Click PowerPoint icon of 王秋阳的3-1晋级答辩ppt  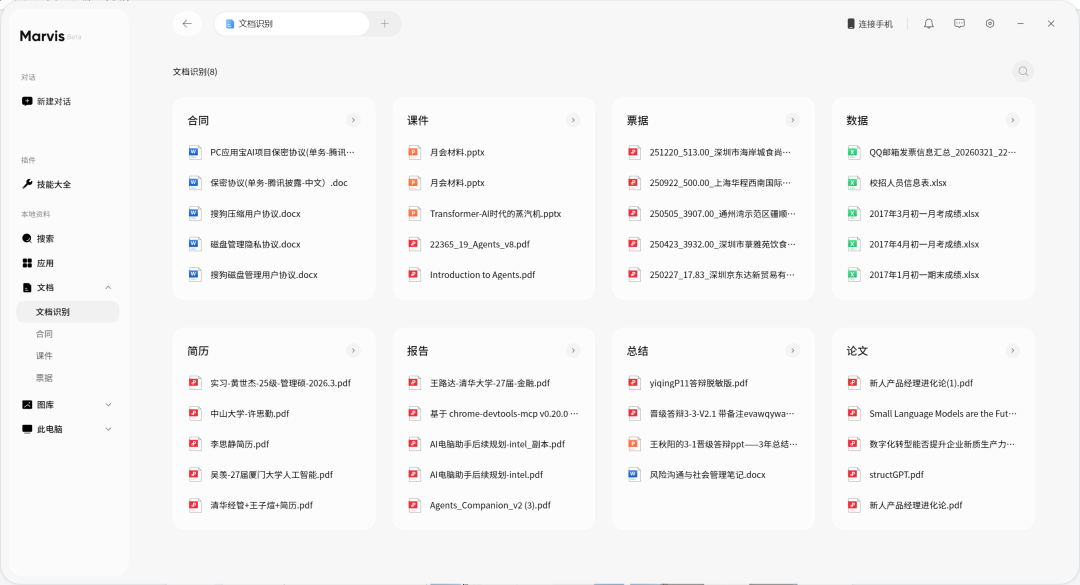[x=634, y=444]
